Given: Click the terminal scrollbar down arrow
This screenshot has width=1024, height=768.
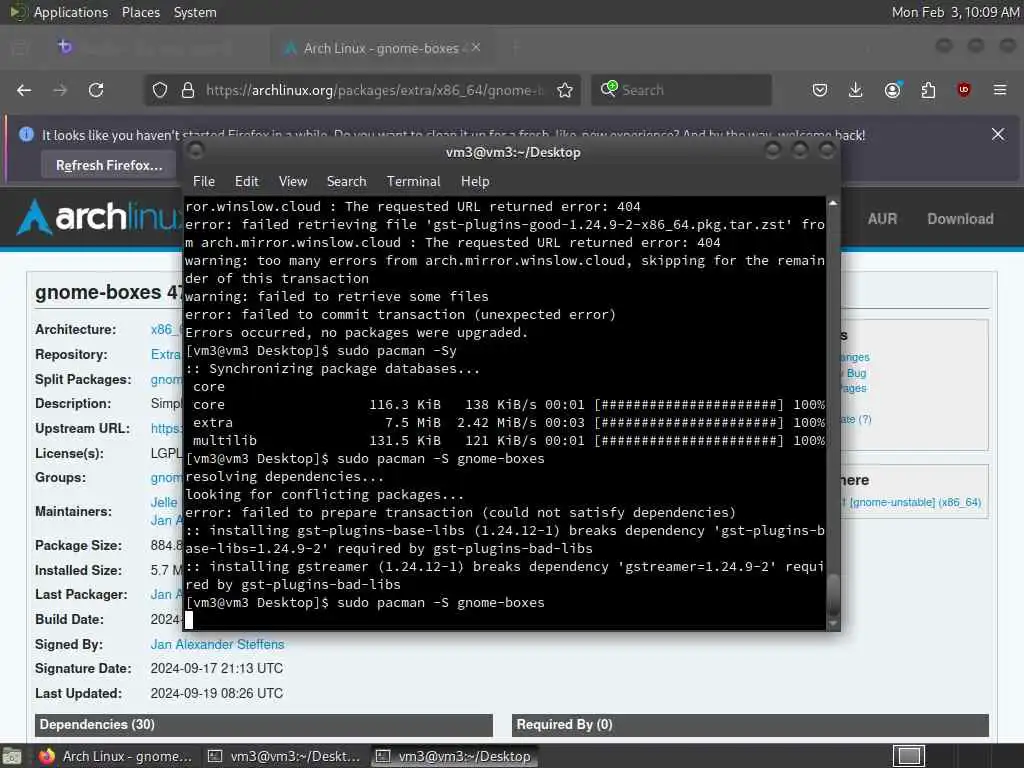Looking at the screenshot, I should point(833,624).
